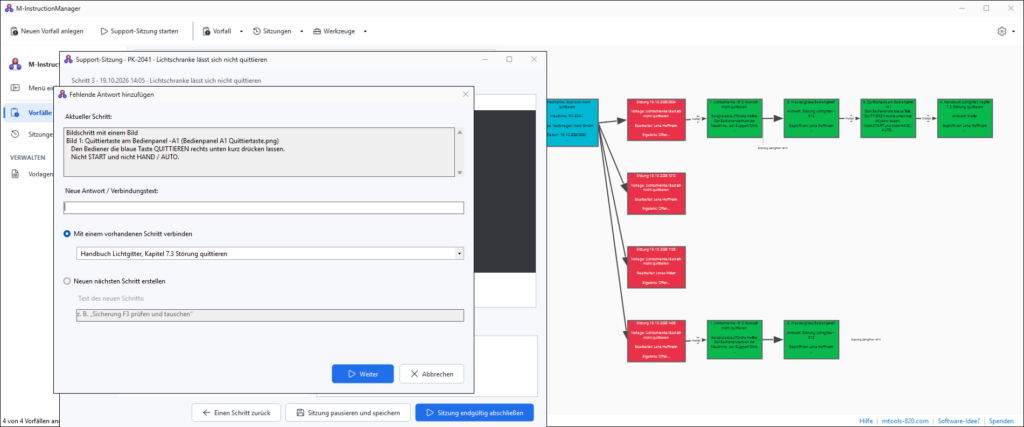Open the Software-Idee? link
The height and width of the screenshot is (427, 1024).
tap(959, 421)
